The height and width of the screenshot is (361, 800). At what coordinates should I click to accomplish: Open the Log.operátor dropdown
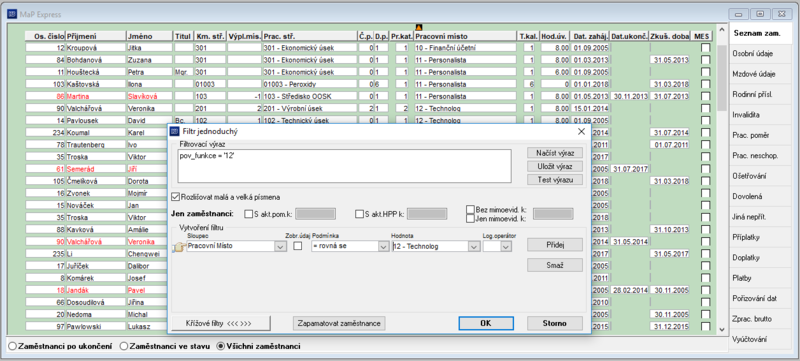506,247
